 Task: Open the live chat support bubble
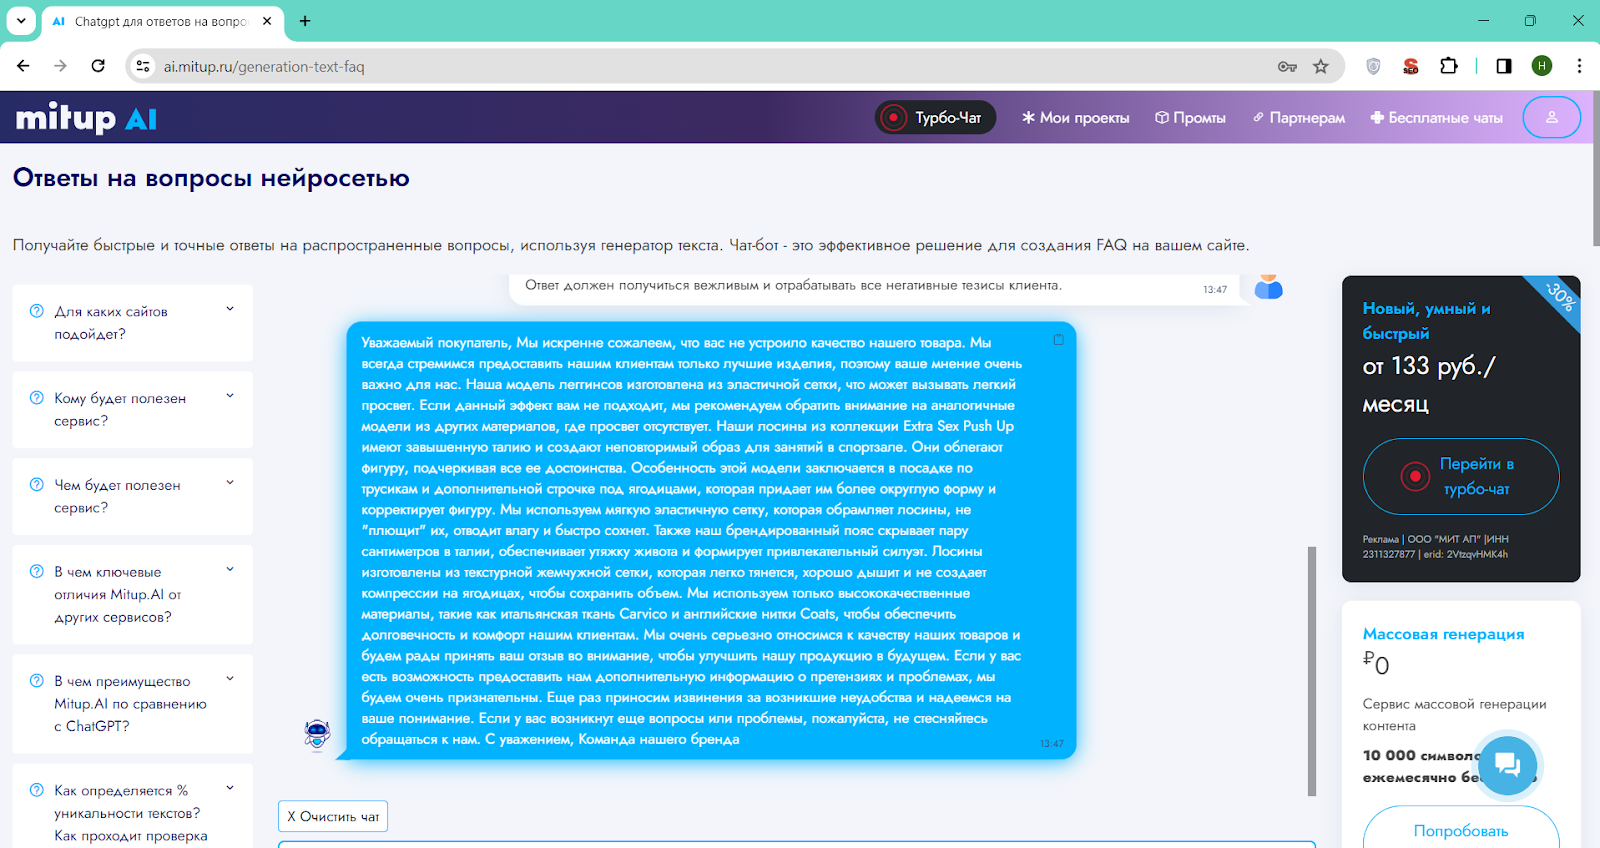pyautogui.click(x=1507, y=765)
